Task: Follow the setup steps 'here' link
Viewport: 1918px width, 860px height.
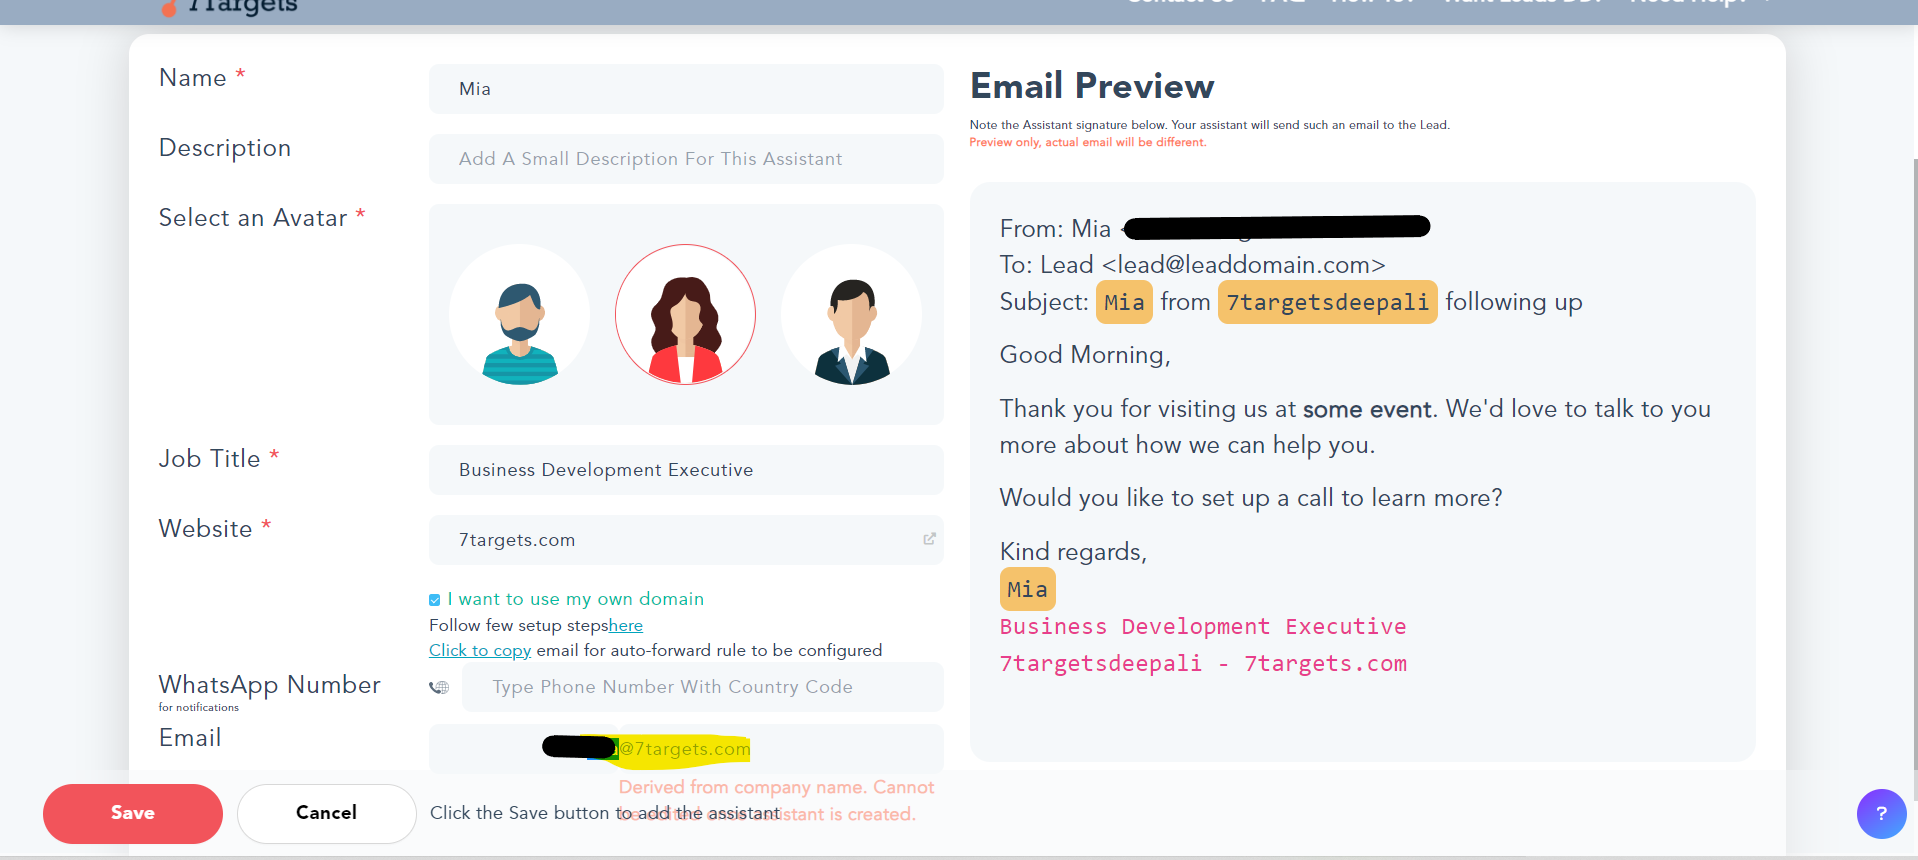Action: point(625,625)
